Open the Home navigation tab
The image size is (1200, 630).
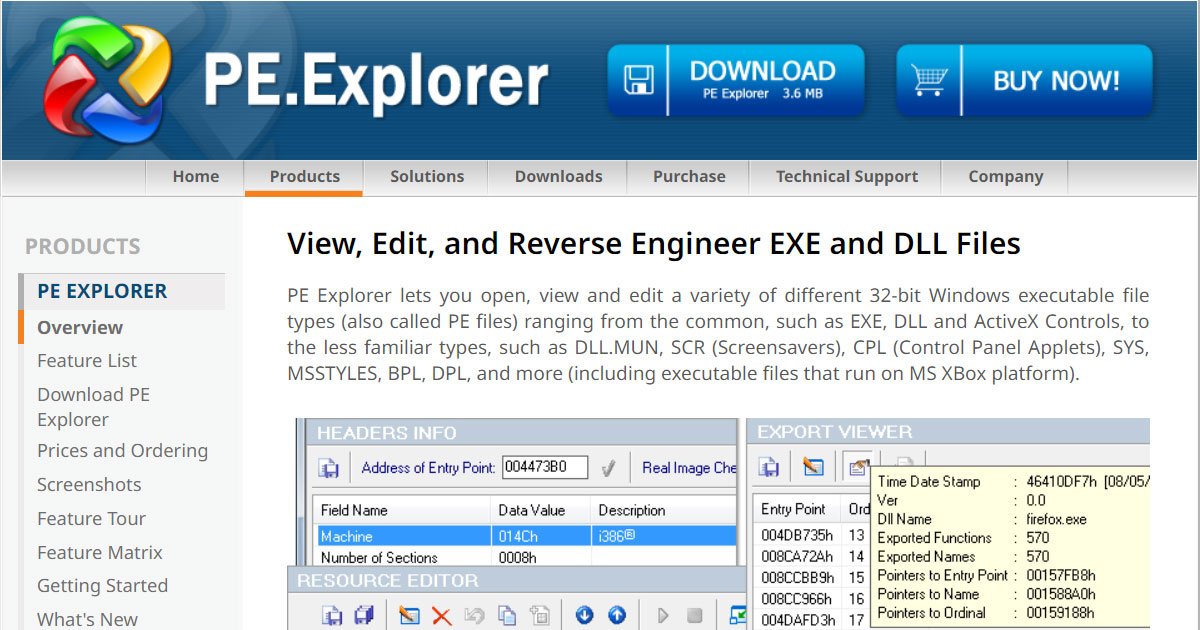coord(196,176)
